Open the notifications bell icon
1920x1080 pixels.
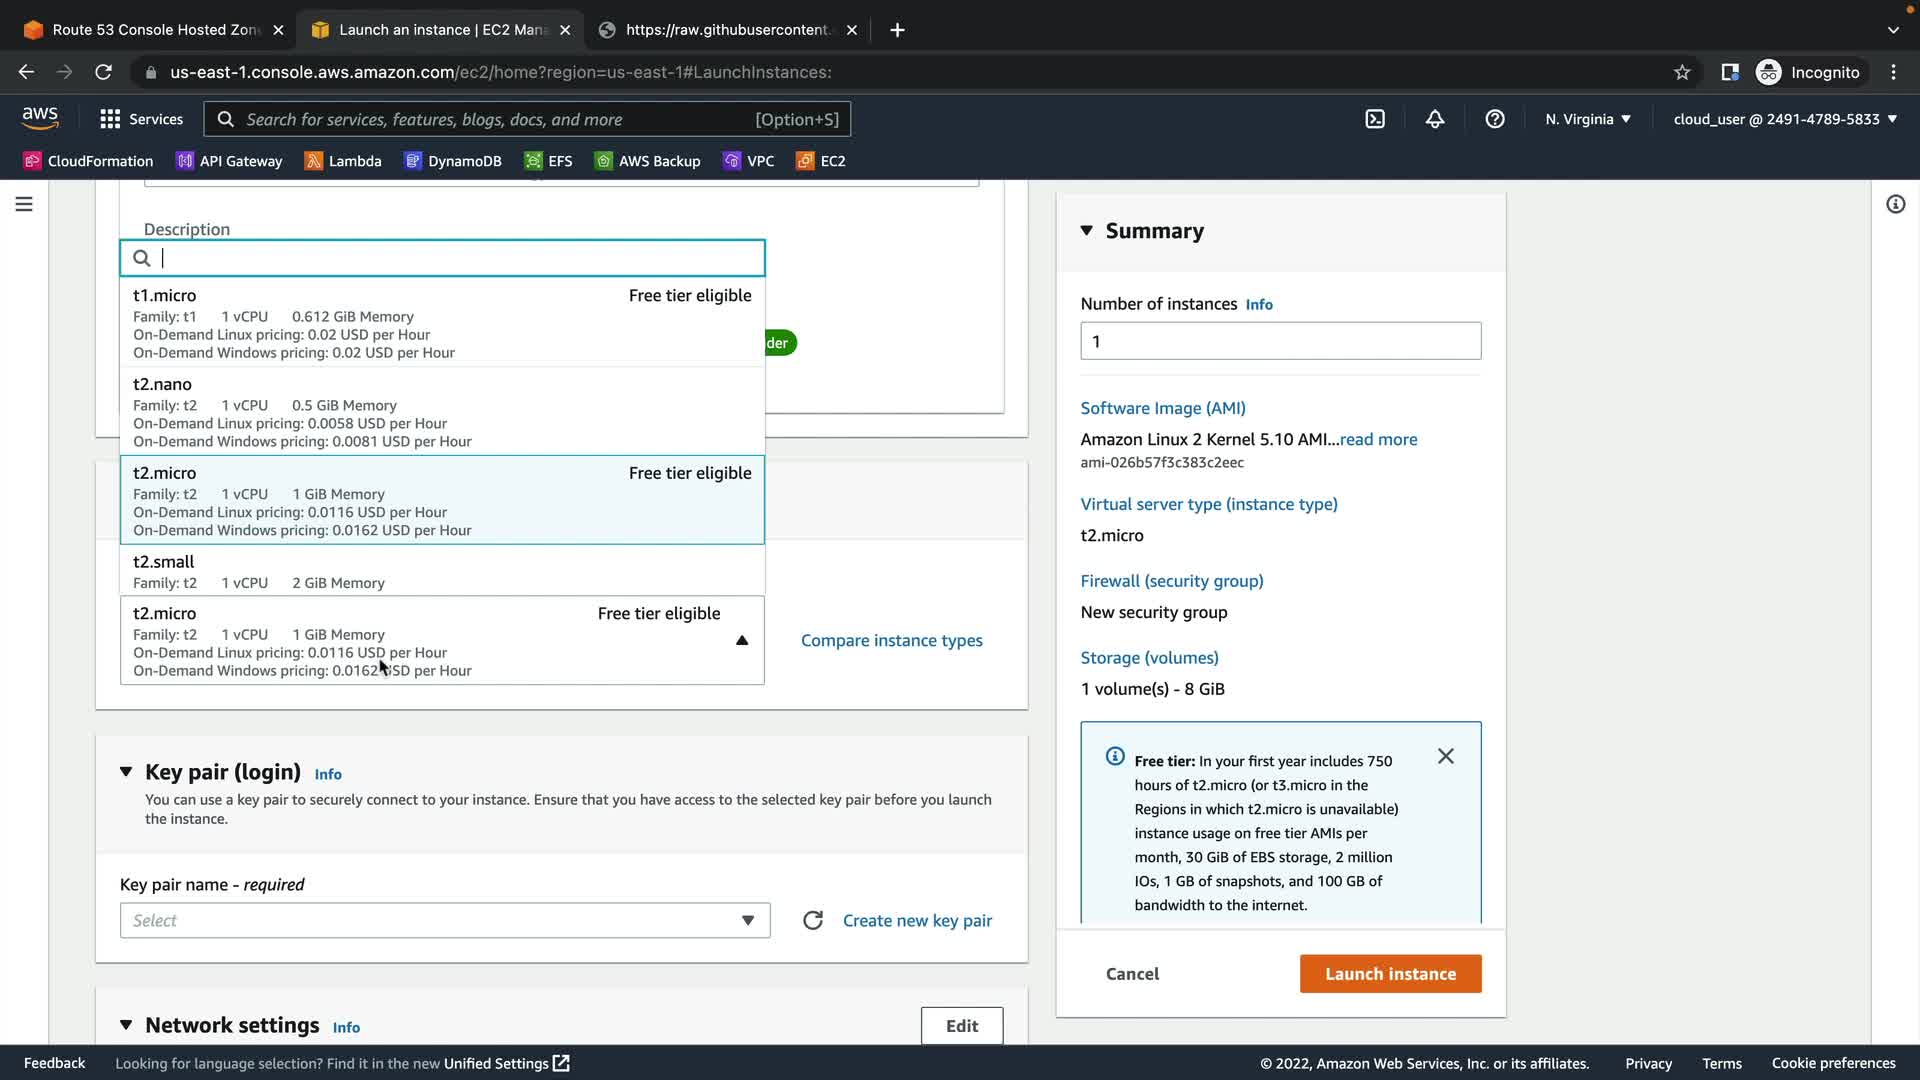tap(1435, 119)
